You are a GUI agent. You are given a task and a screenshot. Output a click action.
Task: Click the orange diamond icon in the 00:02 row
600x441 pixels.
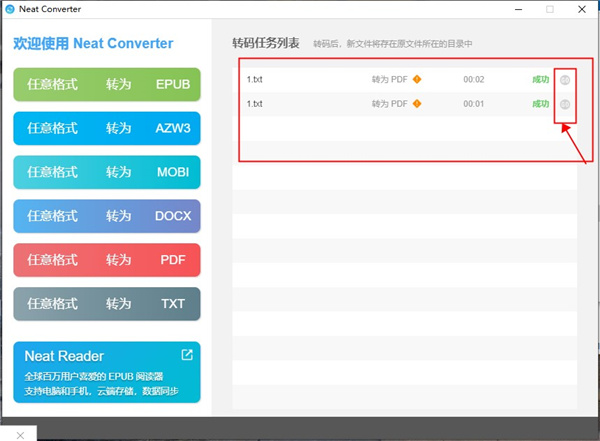tap(417, 79)
